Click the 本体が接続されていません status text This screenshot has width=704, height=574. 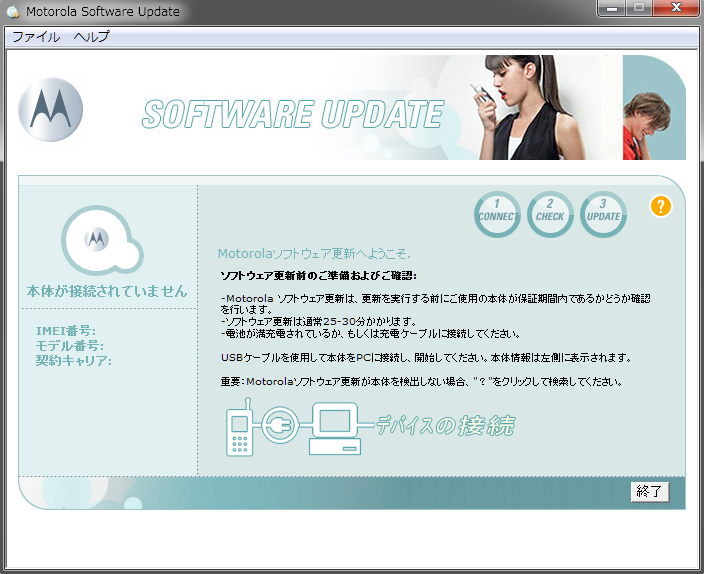pyautogui.click(x=107, y=292)
